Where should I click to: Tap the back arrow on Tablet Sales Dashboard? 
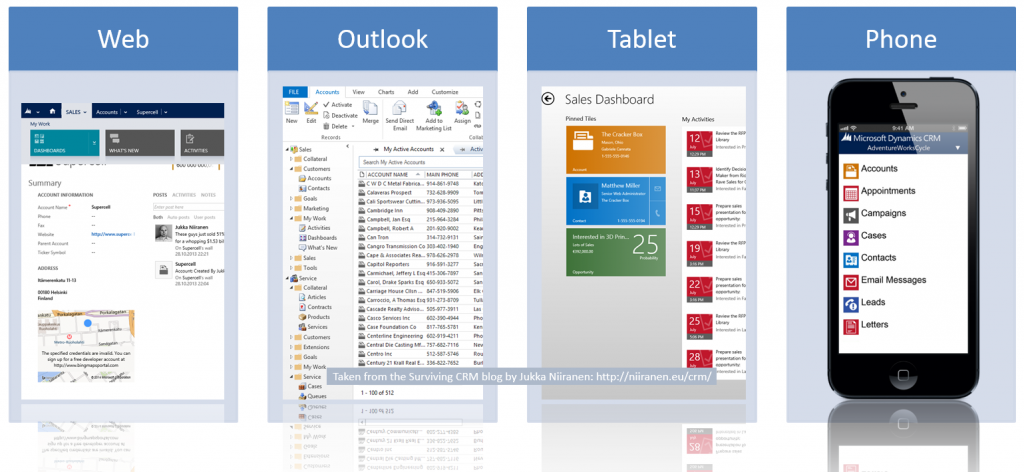pyautogui.click(x=548, y=99)
